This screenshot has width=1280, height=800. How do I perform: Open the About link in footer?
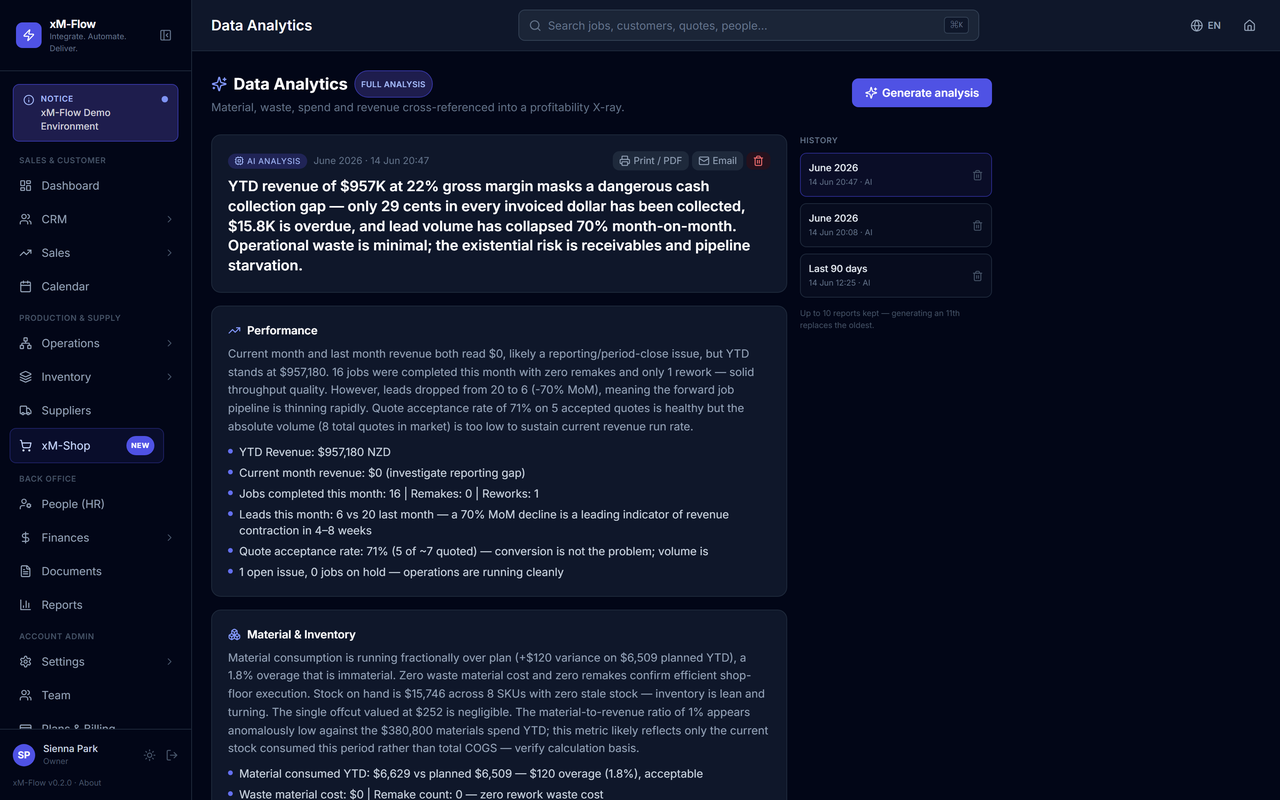pos(90,783)
